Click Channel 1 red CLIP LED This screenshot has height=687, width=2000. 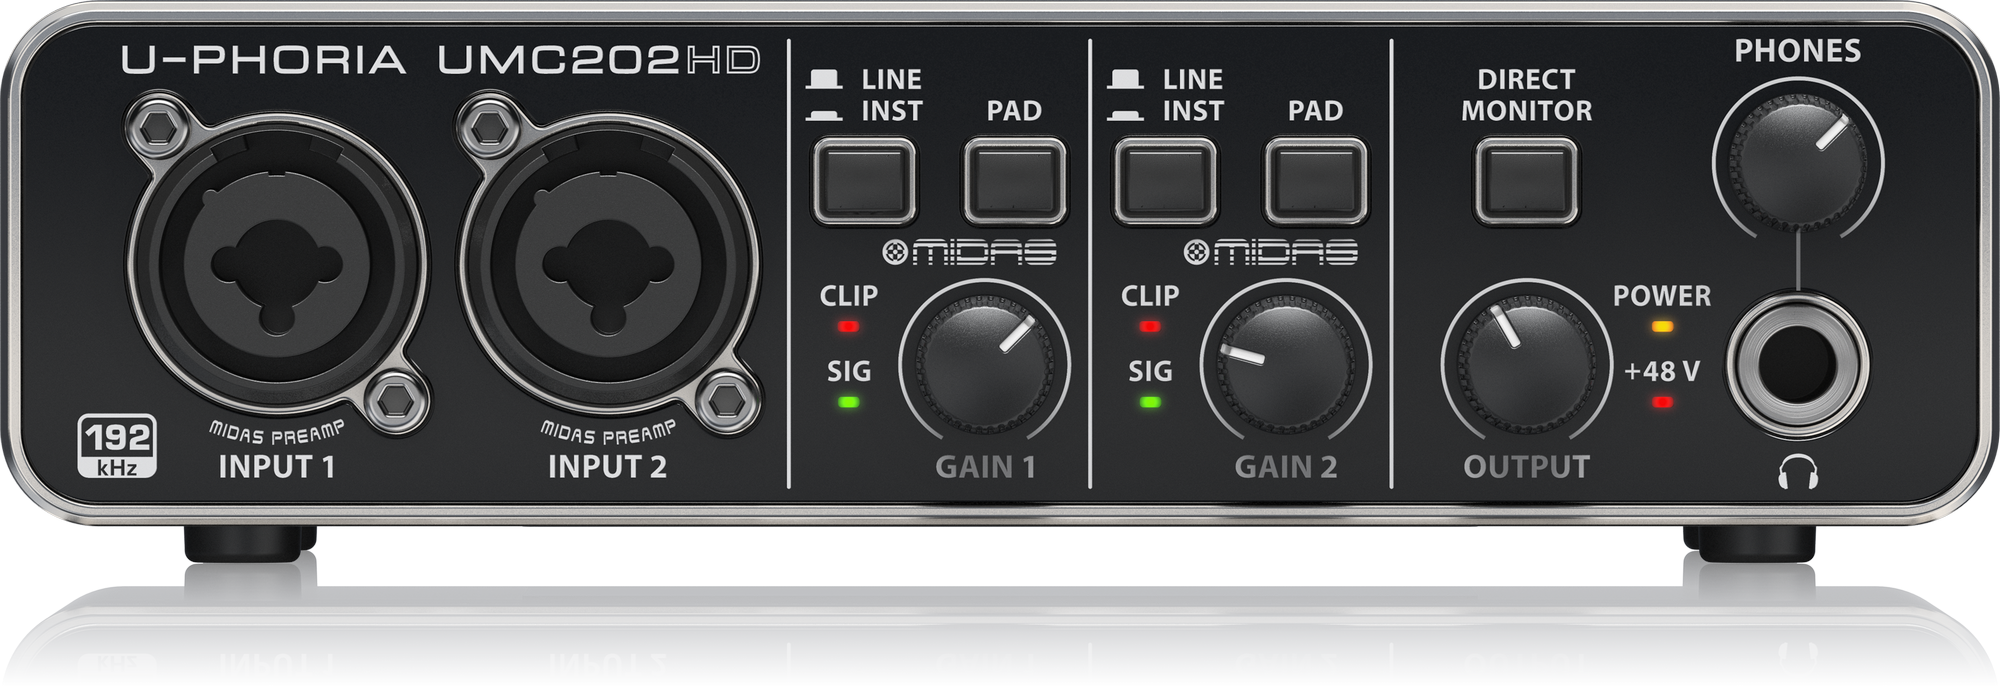[x=848, y=327]
